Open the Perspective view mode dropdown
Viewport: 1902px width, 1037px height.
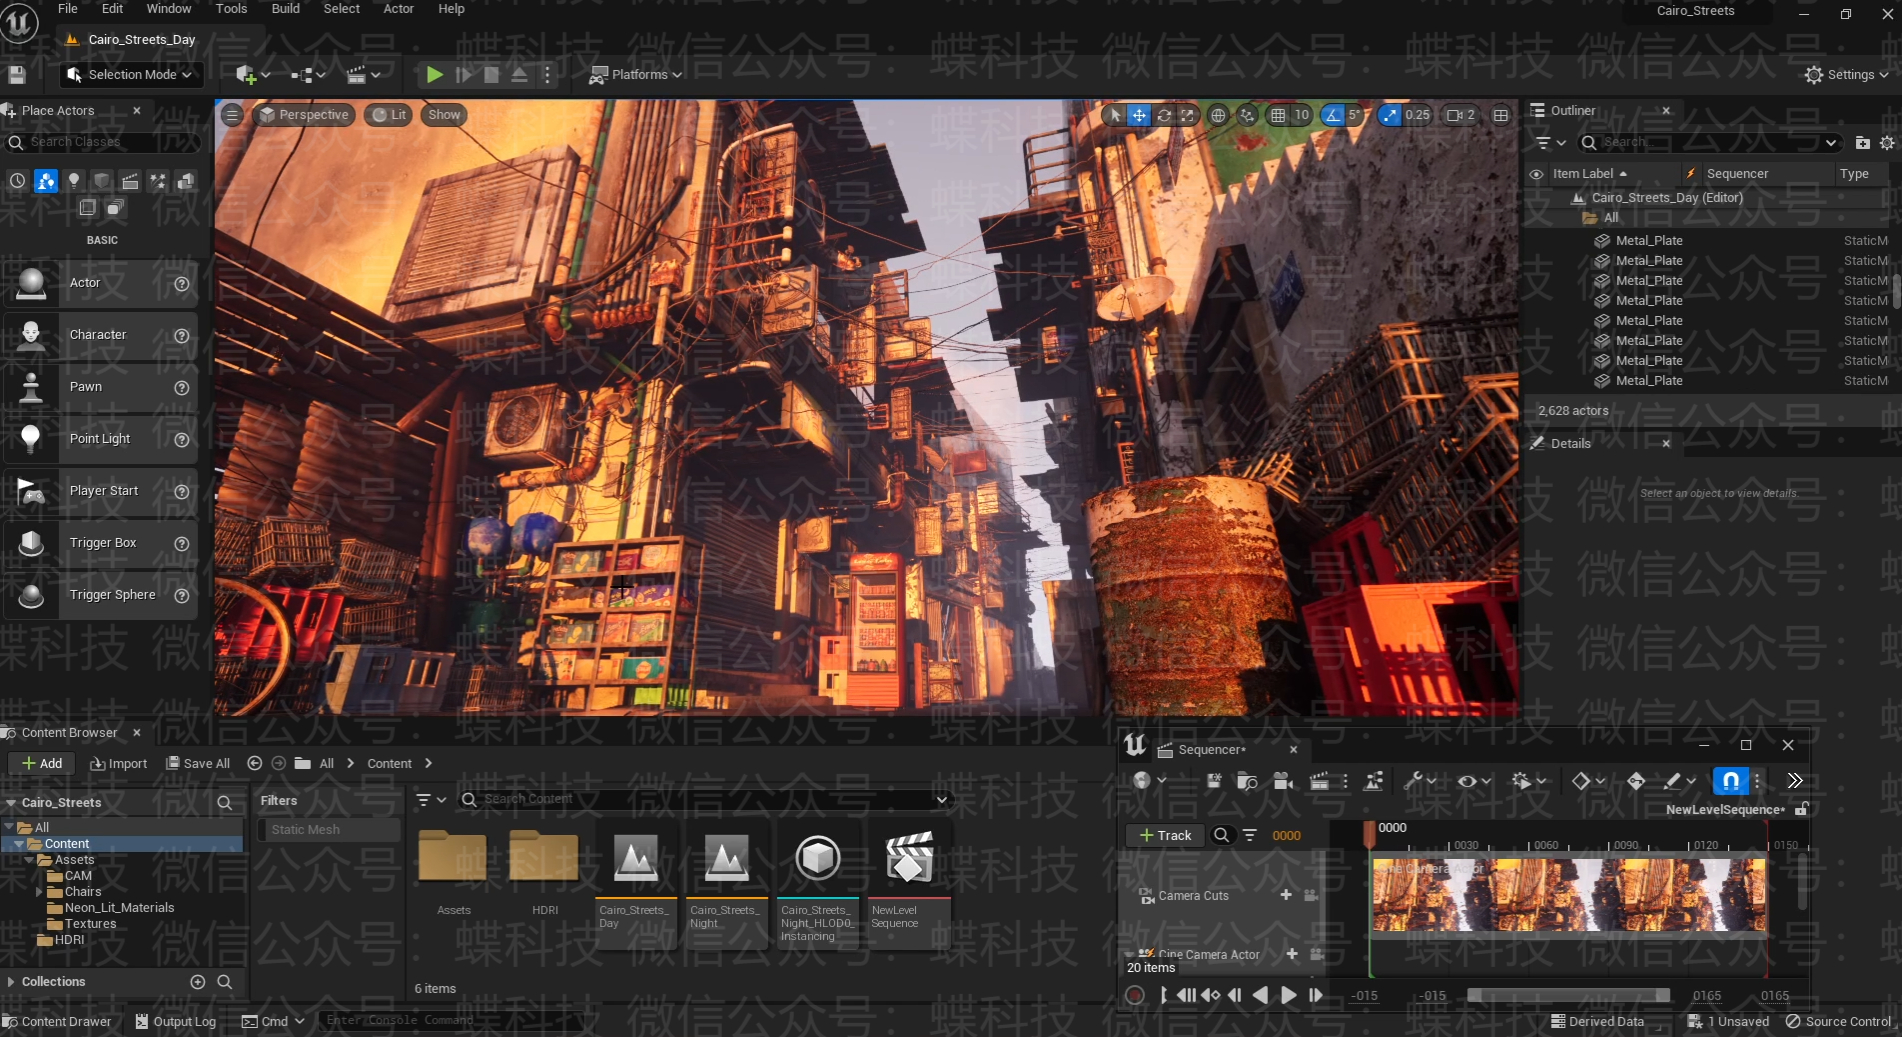pos(304,115)
